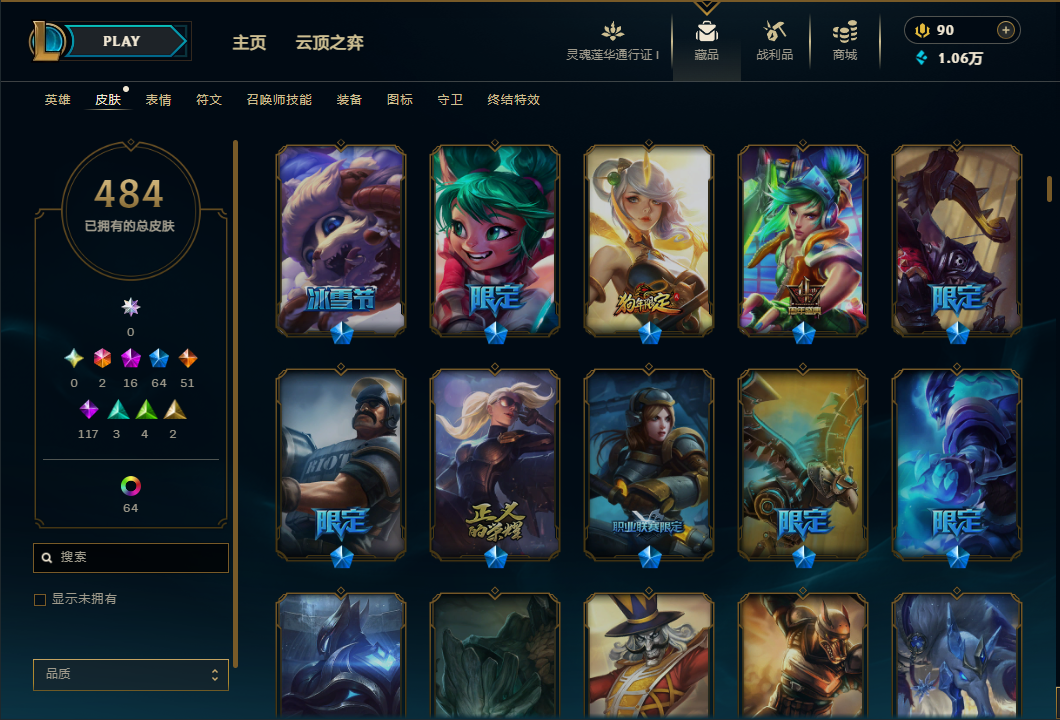This screenshot has height=720, width=1060.
Task: Click the League logo icon beside PLAY
Action: click(x=47, y=41)
